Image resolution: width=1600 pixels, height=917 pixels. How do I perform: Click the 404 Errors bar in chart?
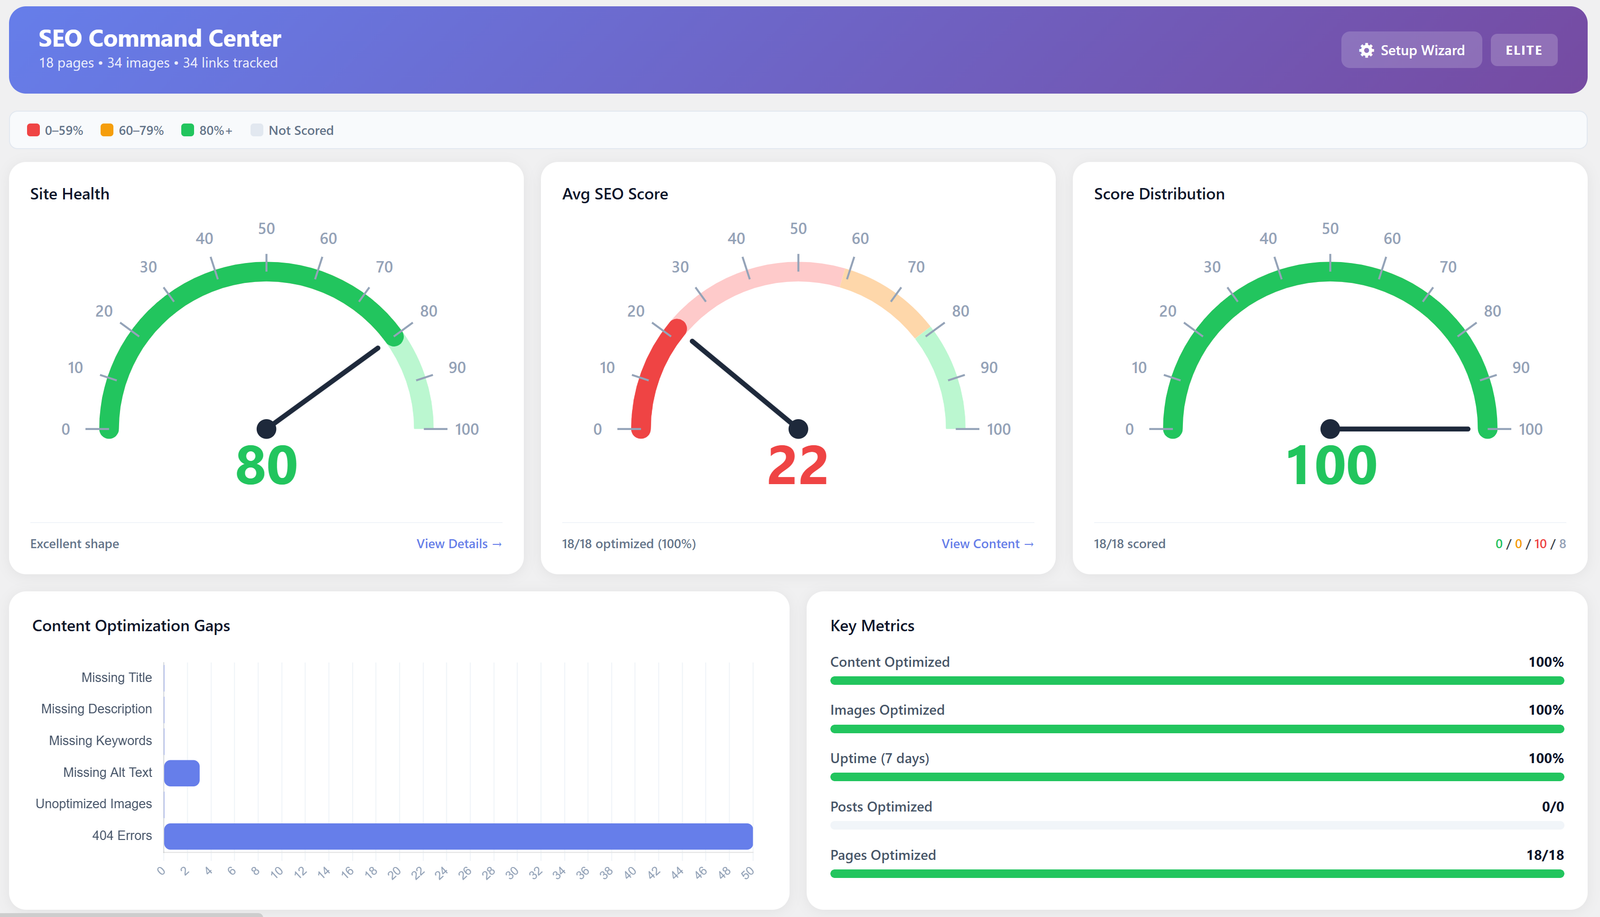[x=458, y=835]
